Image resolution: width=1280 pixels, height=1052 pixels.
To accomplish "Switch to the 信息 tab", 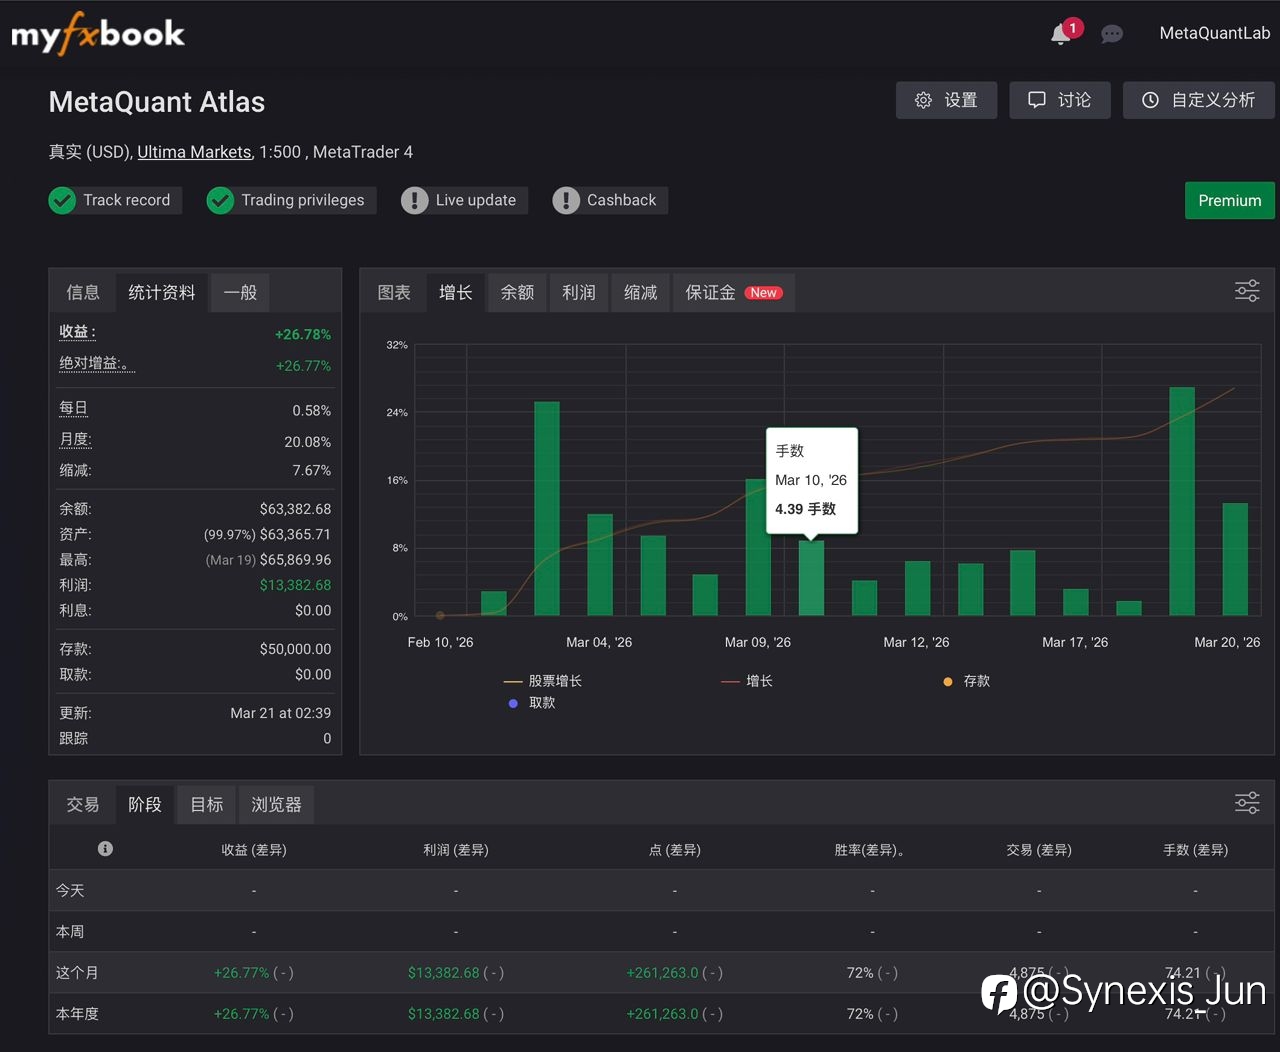I will pos(83,293).
